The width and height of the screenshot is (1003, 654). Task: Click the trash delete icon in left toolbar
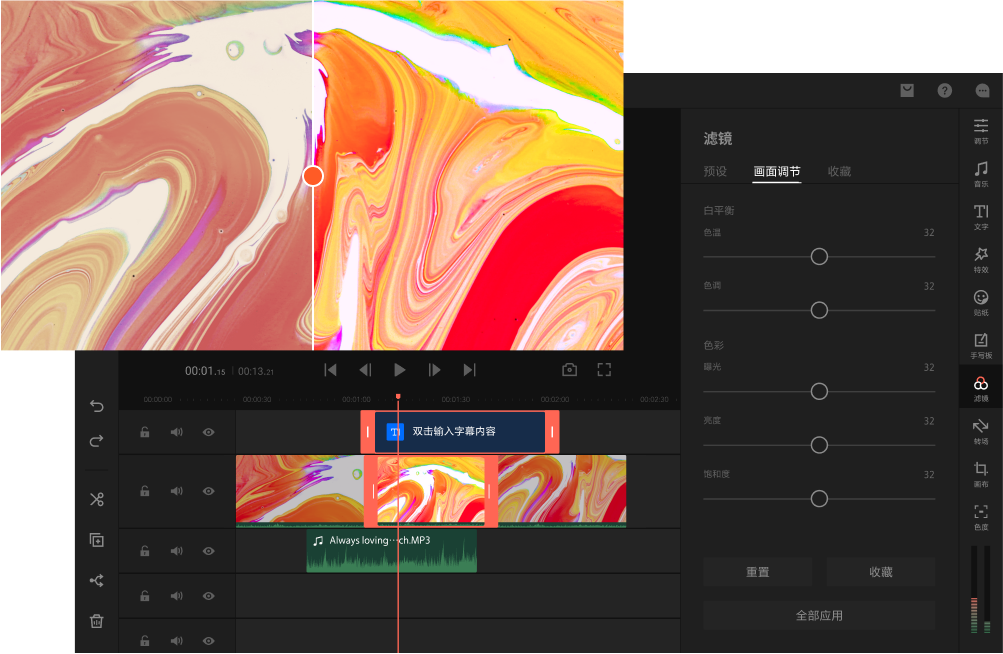(x=97, y=621)
